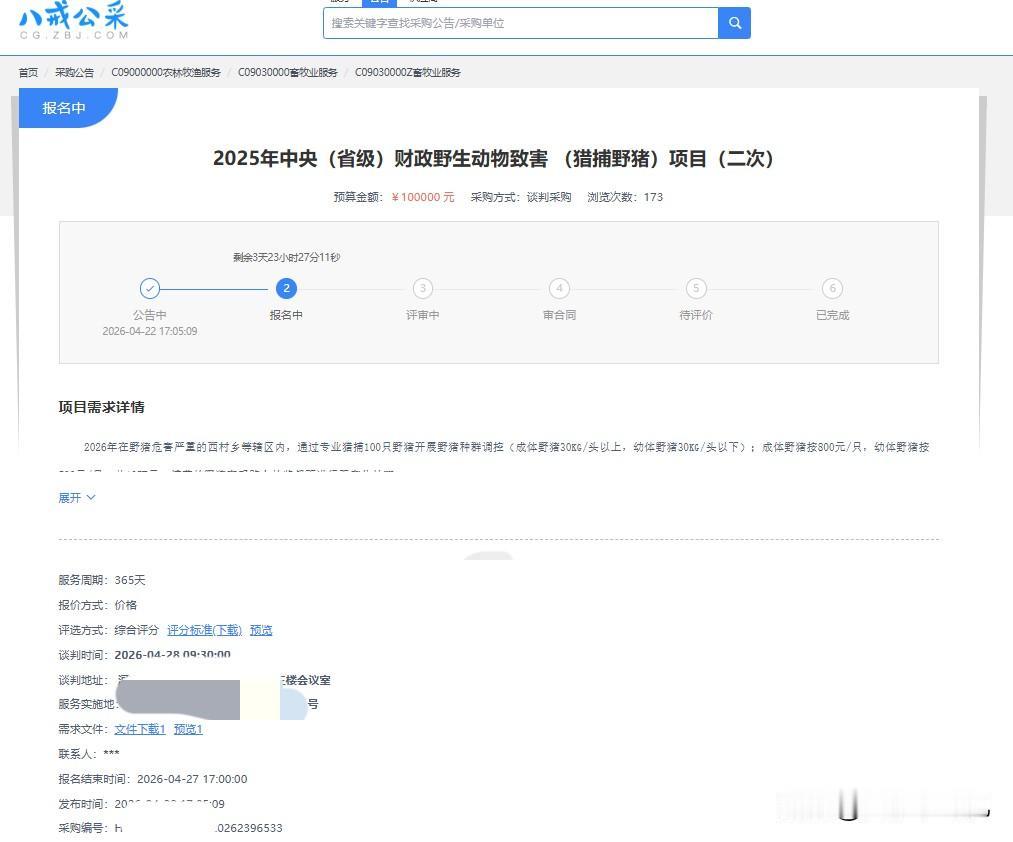This screenshot has width=1013, height=842.
Task: Open 采购公告 breadcrumb link
Action: [x=74, y=72]
